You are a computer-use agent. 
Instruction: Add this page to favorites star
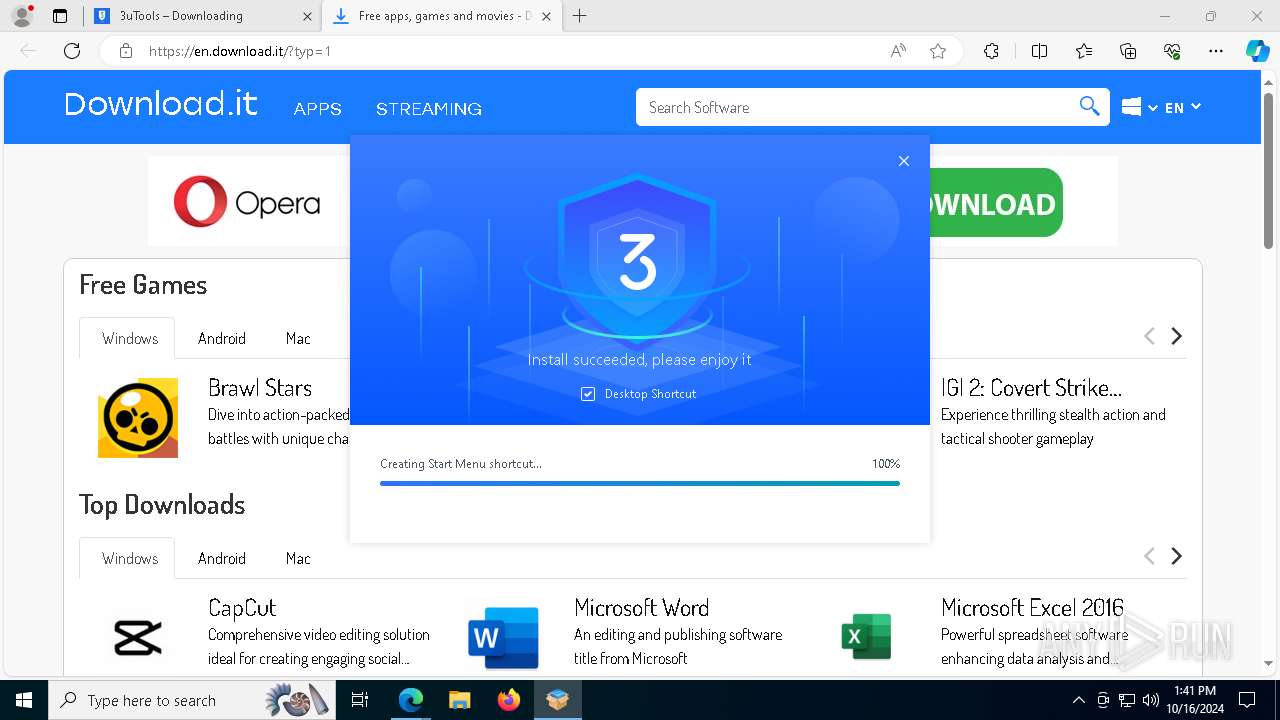[938, 51]
